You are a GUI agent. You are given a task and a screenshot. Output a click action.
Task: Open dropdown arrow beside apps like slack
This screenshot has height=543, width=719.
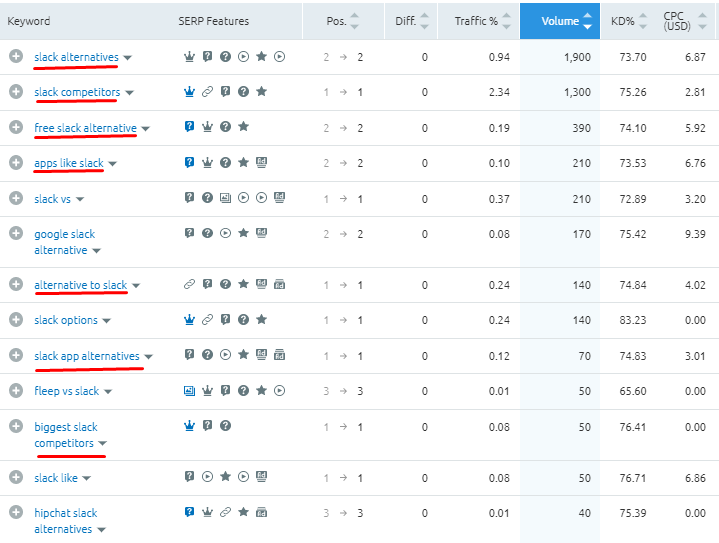112,164
